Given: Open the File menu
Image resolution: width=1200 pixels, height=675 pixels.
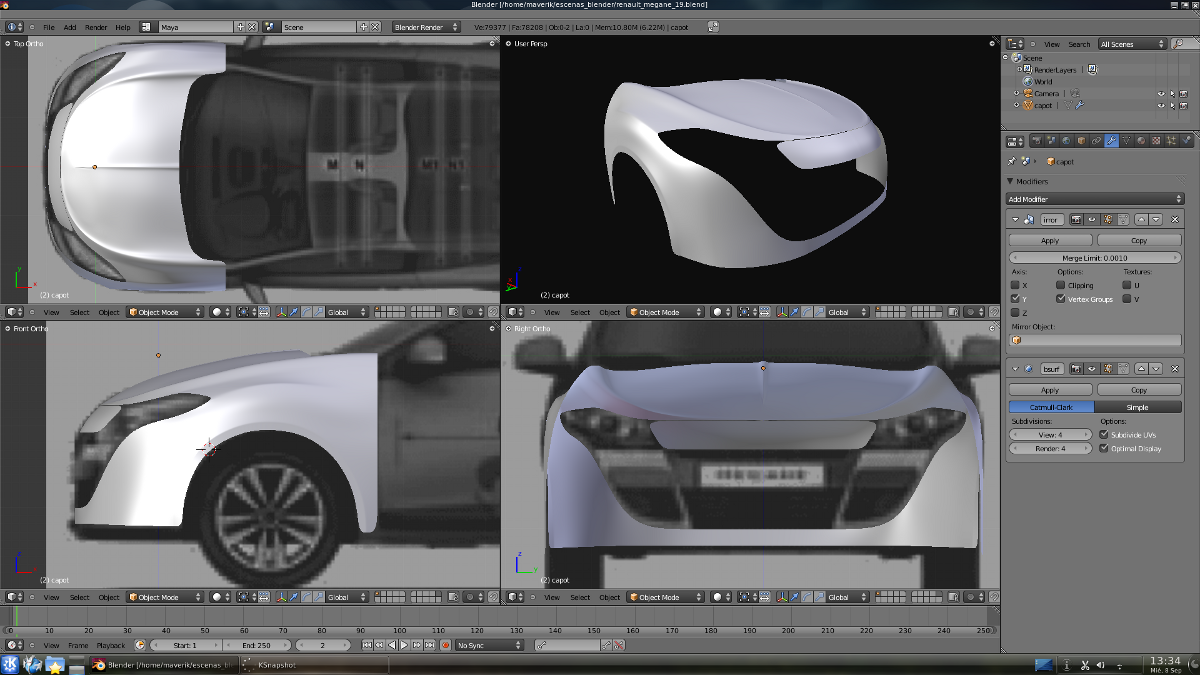Looking at the screenshot, I should point(49,27).
